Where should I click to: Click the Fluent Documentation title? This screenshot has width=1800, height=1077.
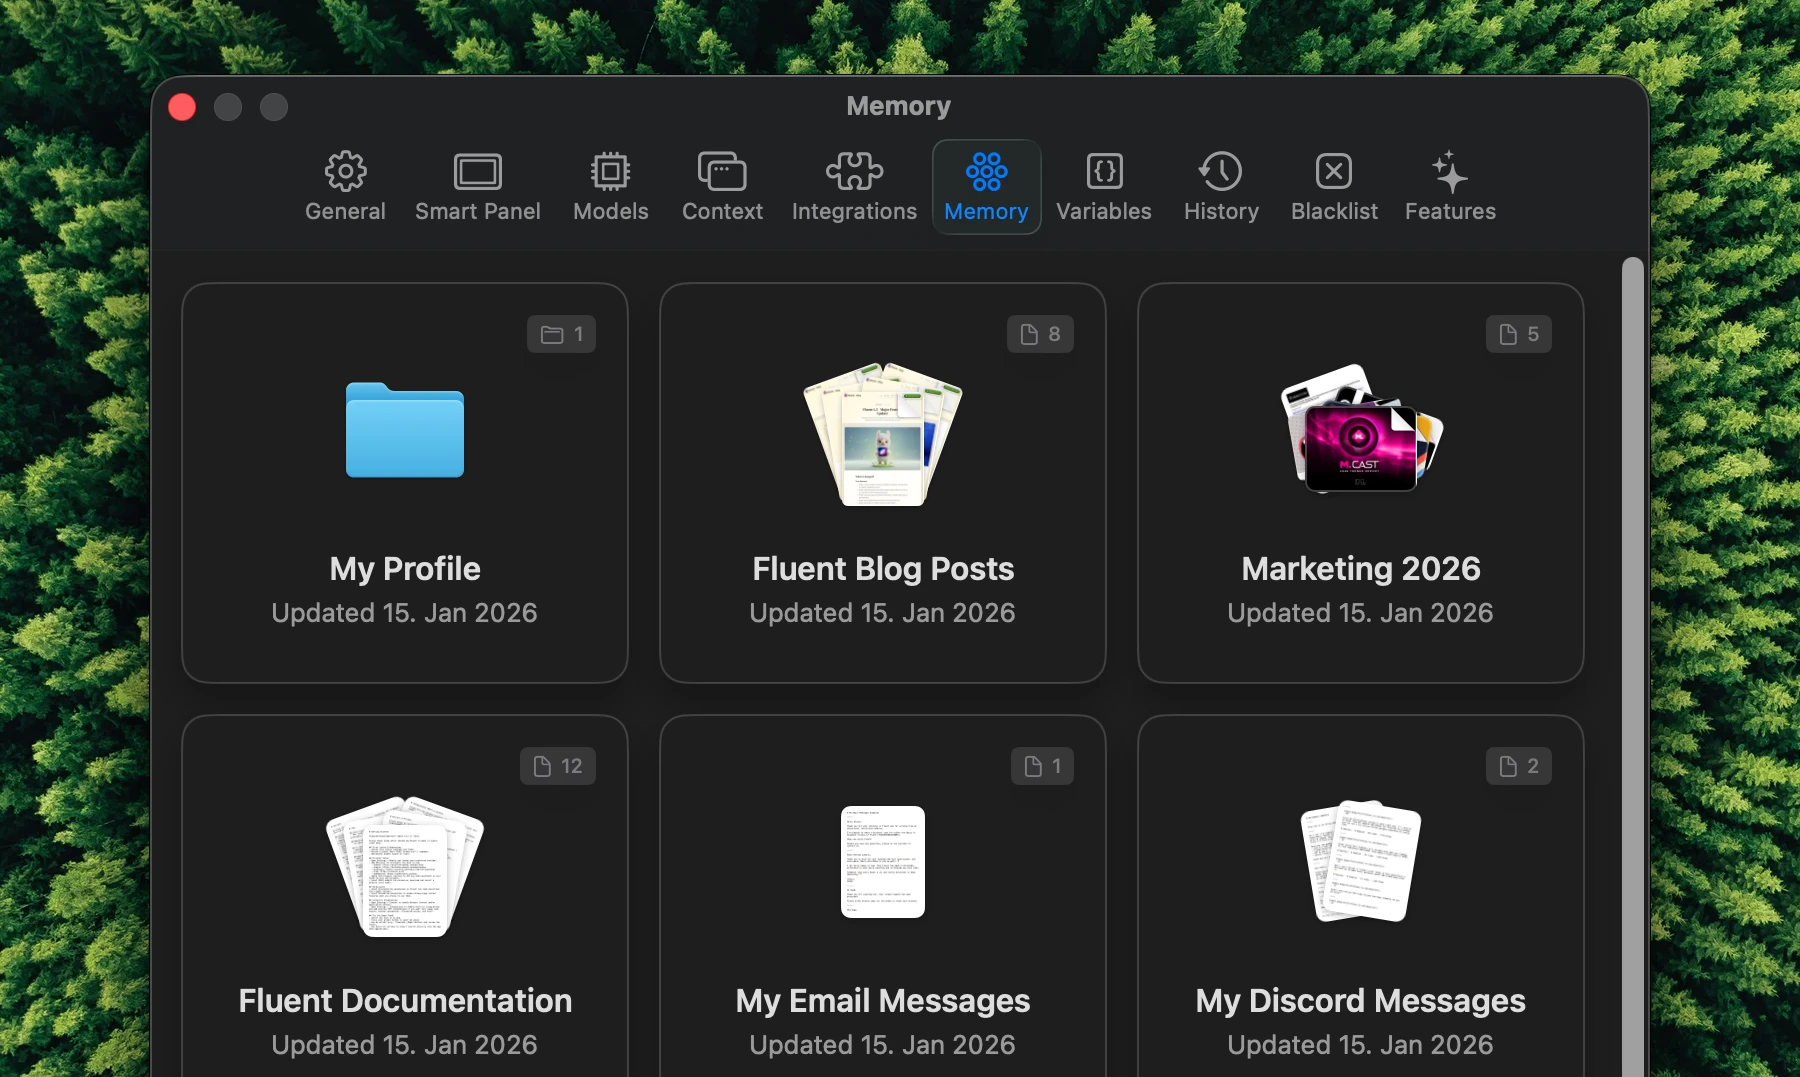(x=405, y=1001)
